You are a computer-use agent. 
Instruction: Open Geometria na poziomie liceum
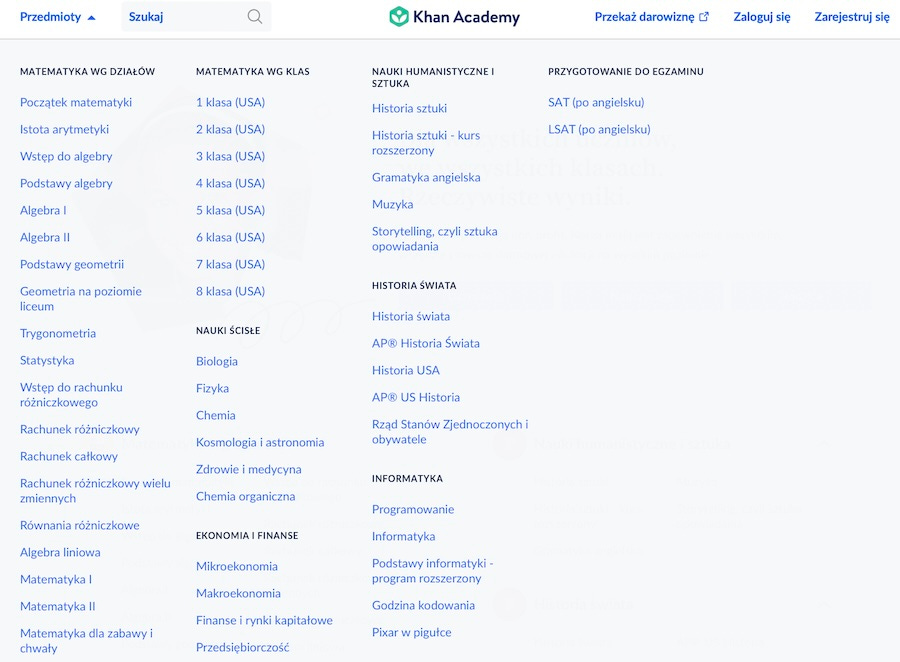click(x=80, y=299)
